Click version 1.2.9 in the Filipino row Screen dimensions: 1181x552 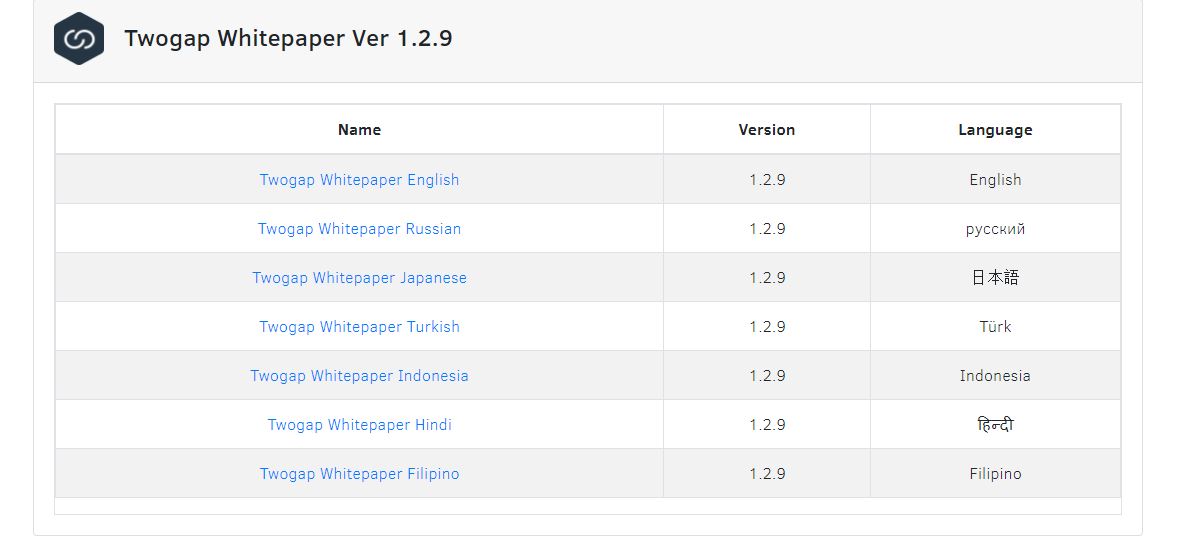(x=767, y=474)
